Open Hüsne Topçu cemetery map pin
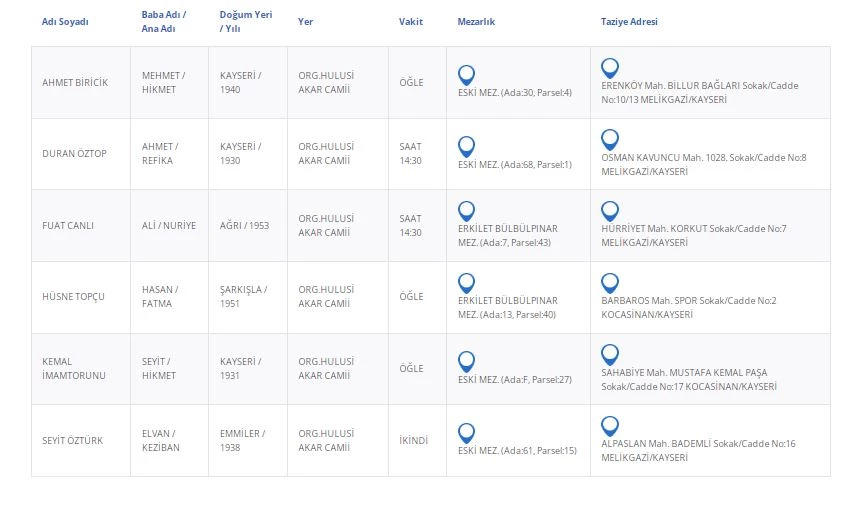 point(466,283)
